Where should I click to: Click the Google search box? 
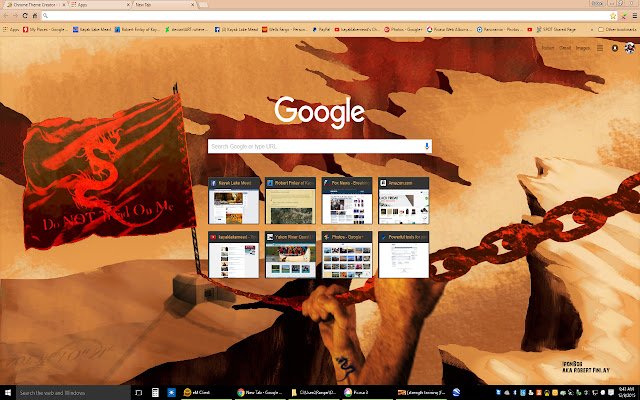click(320, 146)
